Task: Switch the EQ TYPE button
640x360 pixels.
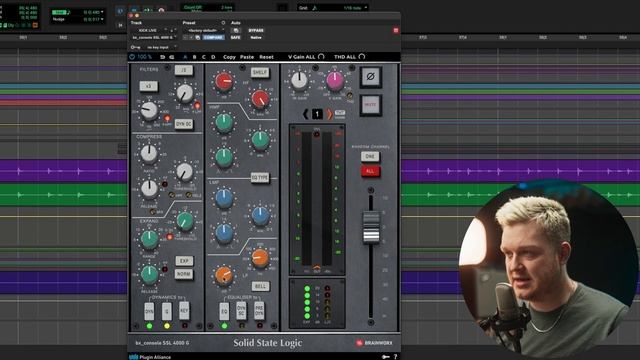Action: [260, 178]
